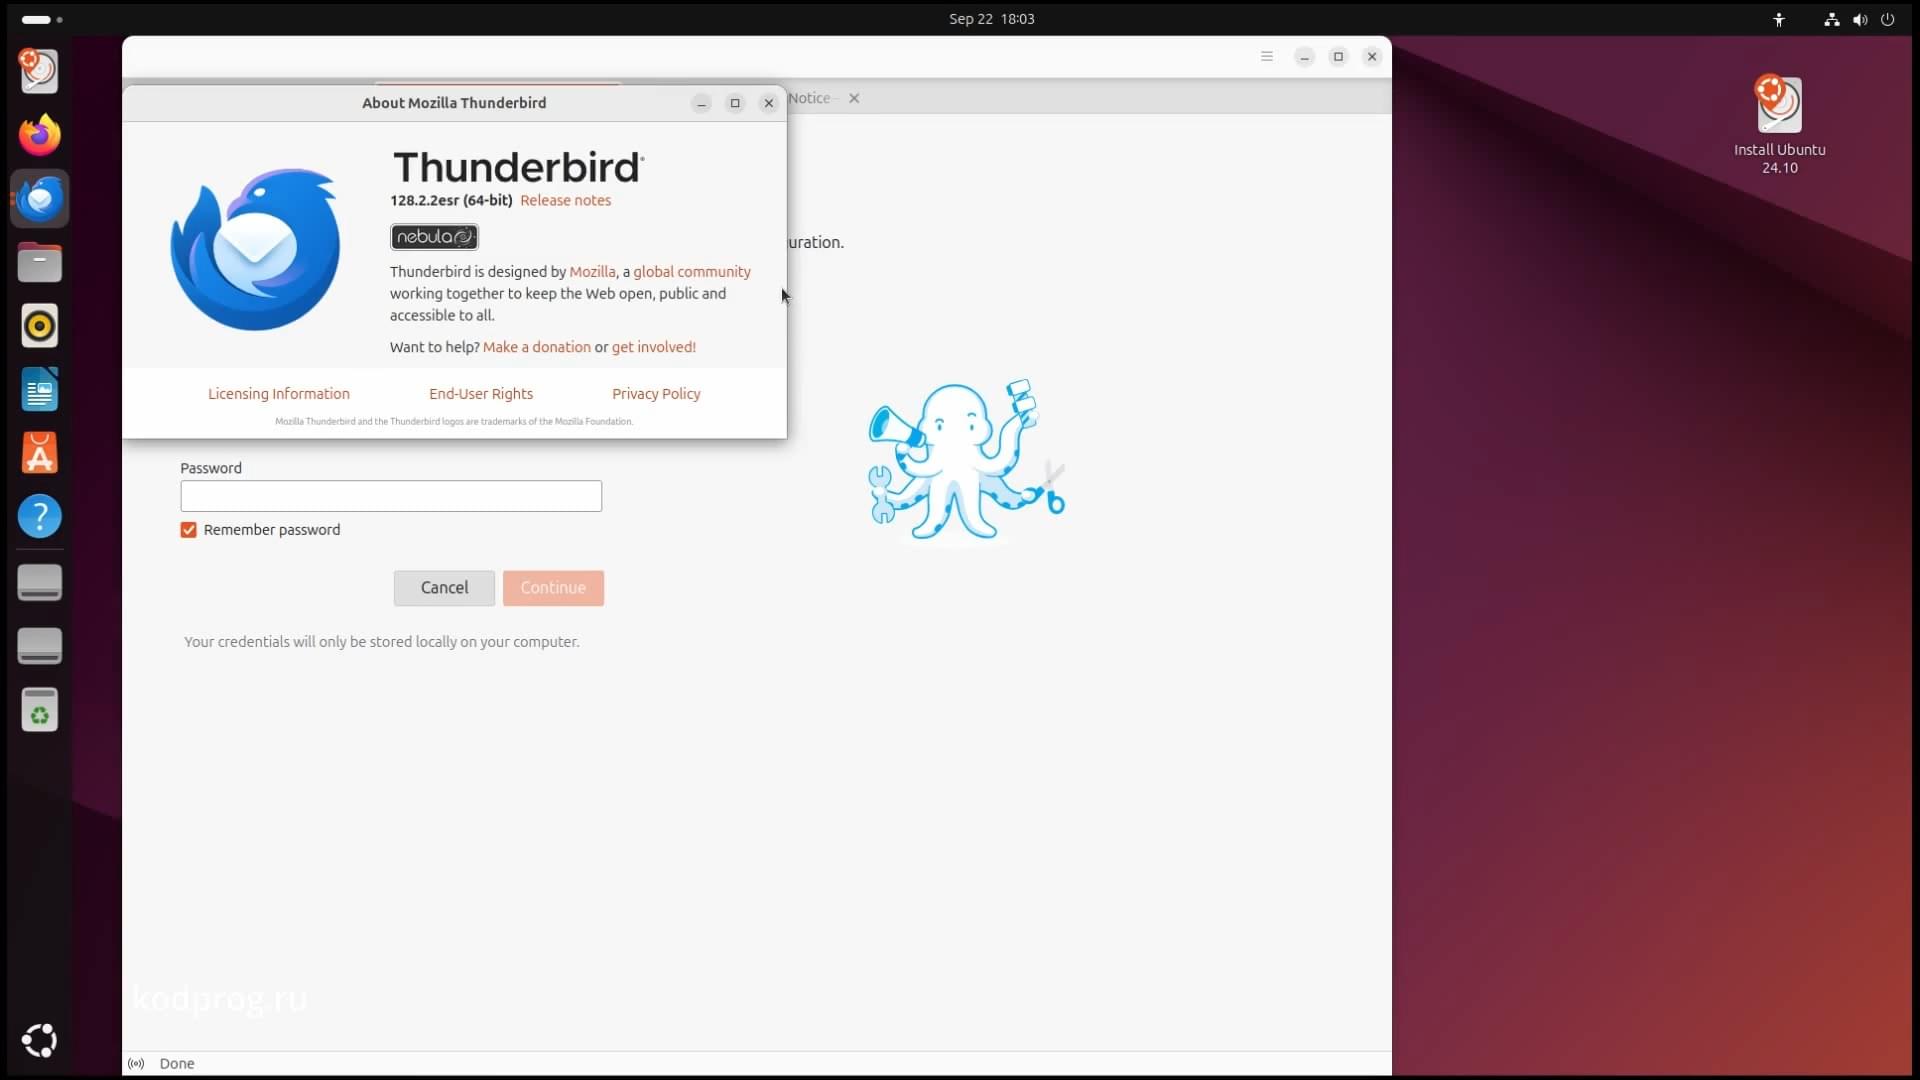The height and width of the screenshot is (1080, 1920).
Task: Switch to the Notice tab
Action: [809, 98]
